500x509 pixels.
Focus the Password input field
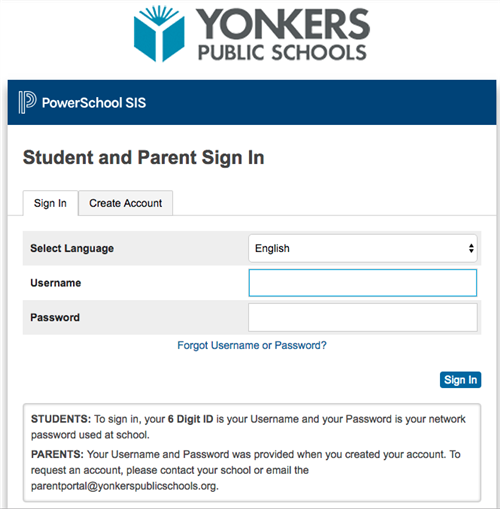pos(363,317)
